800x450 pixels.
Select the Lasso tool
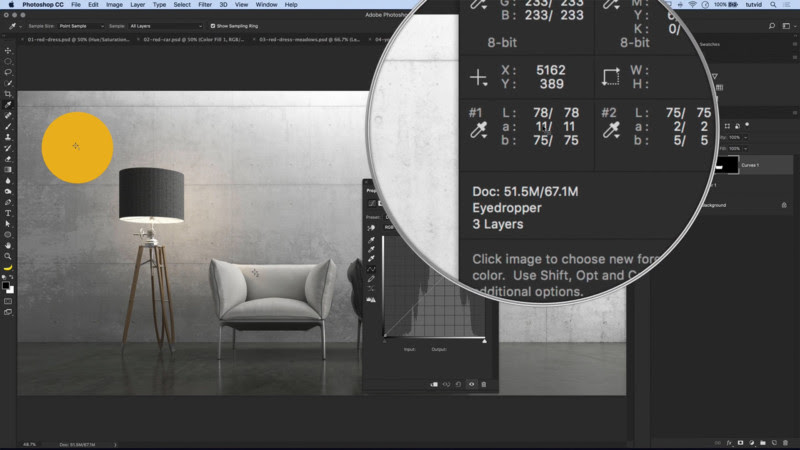[x=8, y=72]
